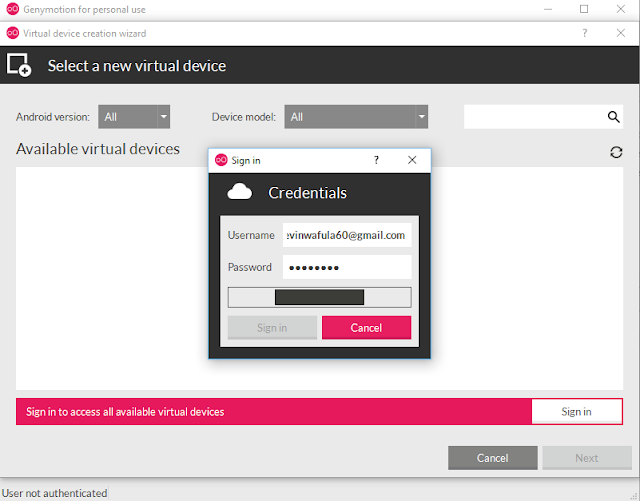Click the sign-in progress bar
The width and height of the screenshot is (640, 501).
pyautogui.click(x=320, y=297)
